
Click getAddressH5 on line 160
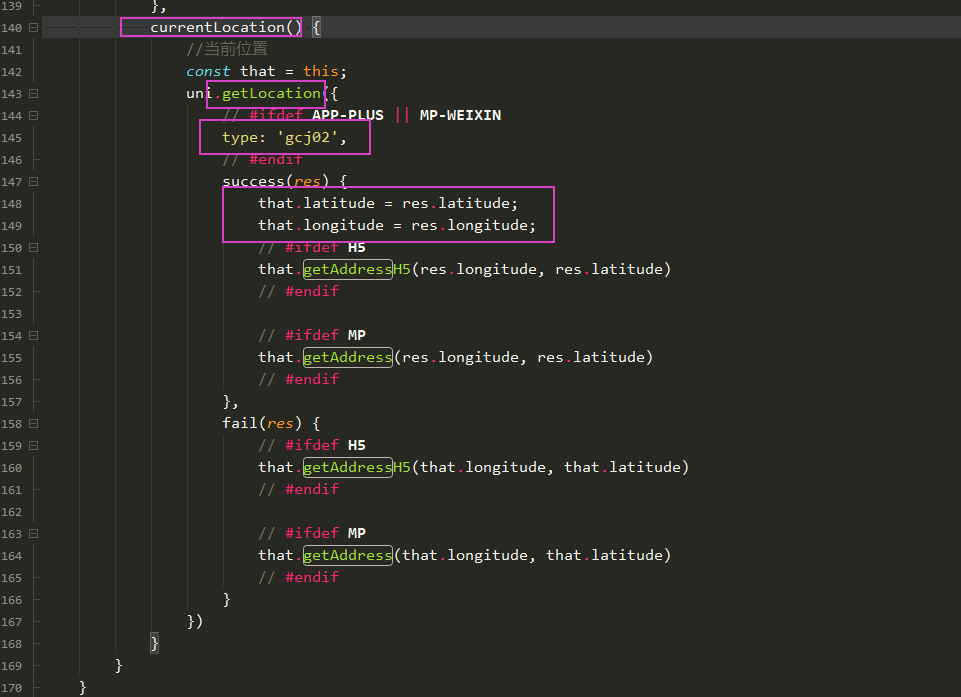pyautogui.click(x=357, y=467)
